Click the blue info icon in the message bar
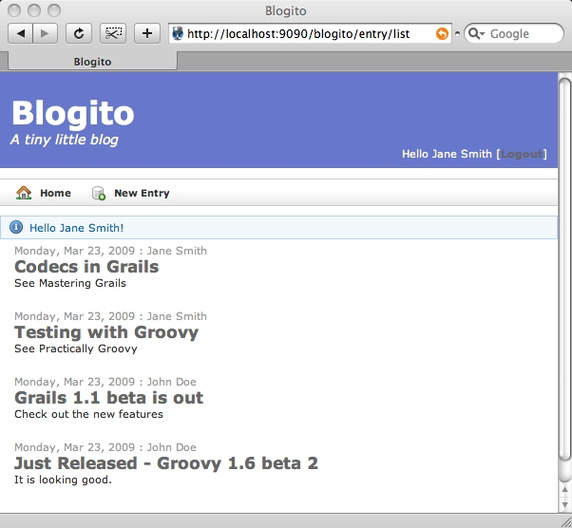Image resolution: width=572 pixels, height=528 pixels. 16,227
